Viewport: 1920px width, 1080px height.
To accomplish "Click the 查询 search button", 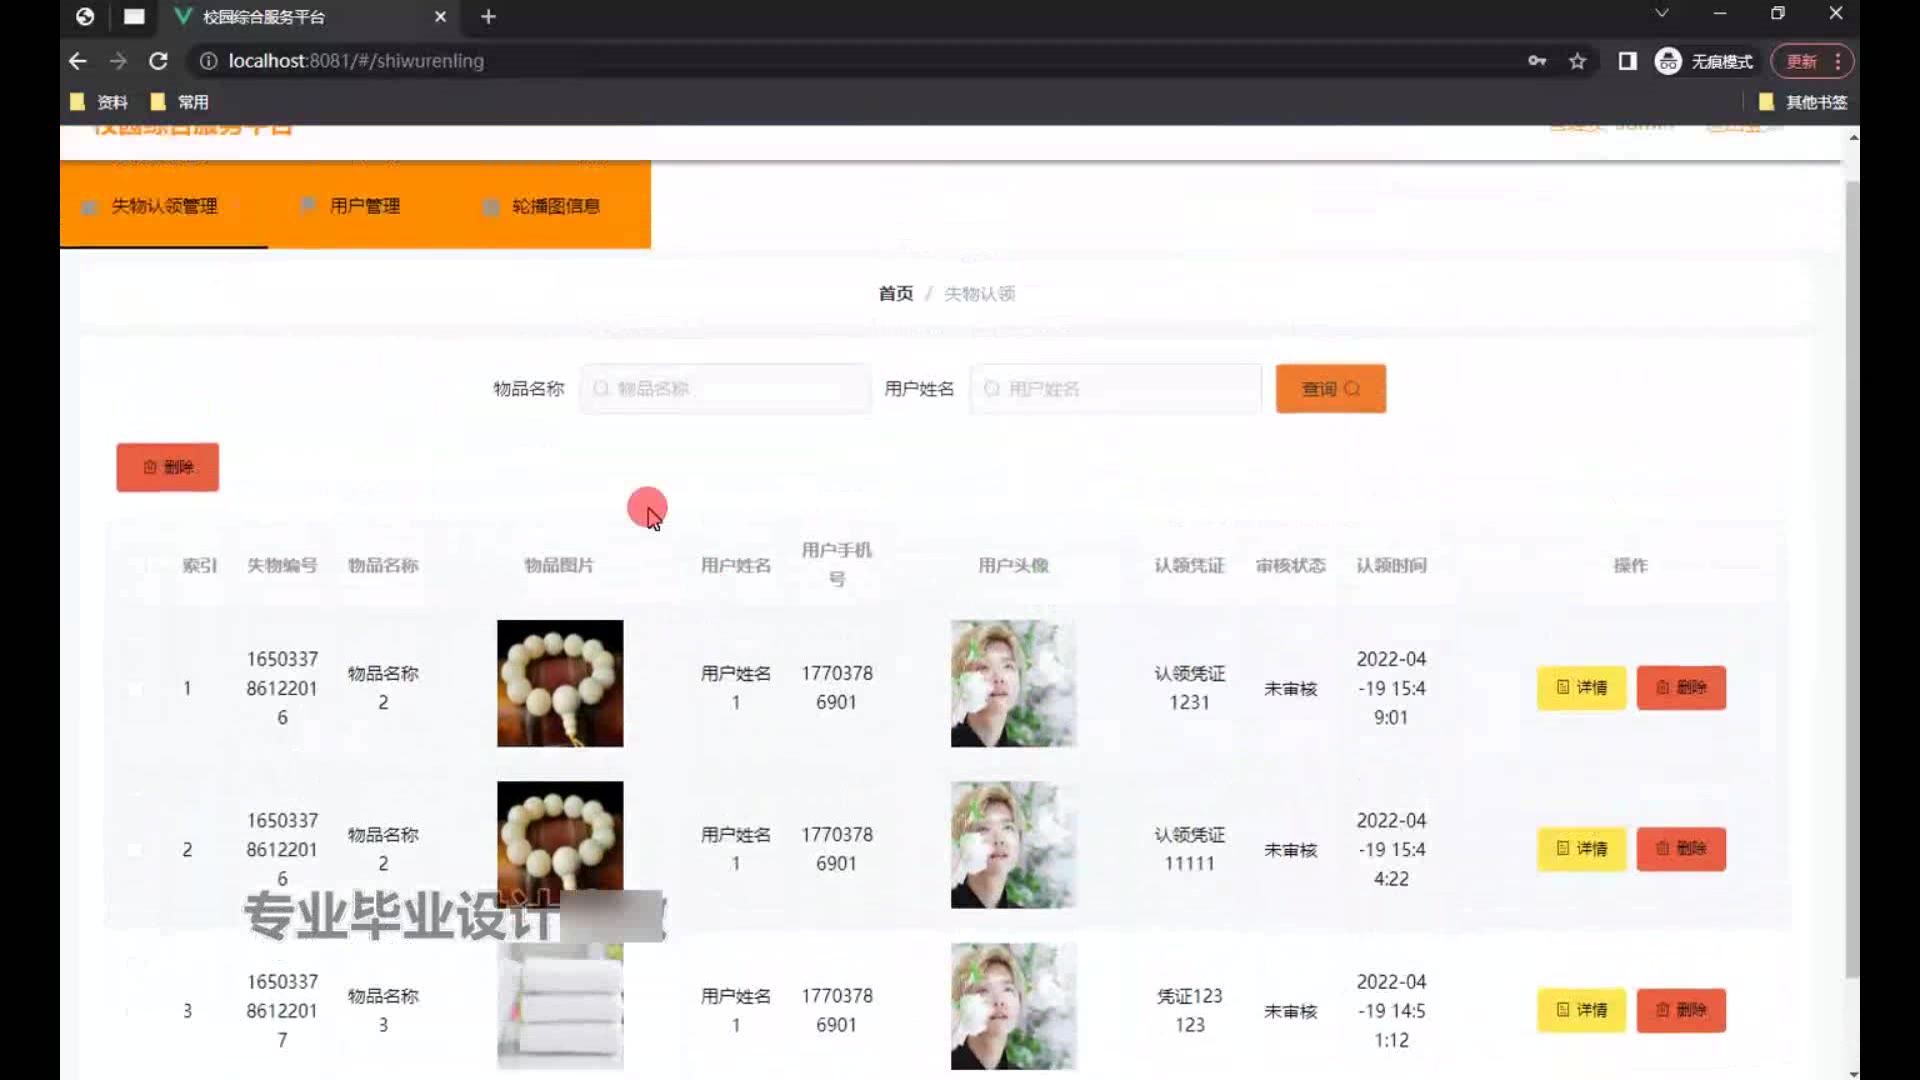I will click(1330, 389).
